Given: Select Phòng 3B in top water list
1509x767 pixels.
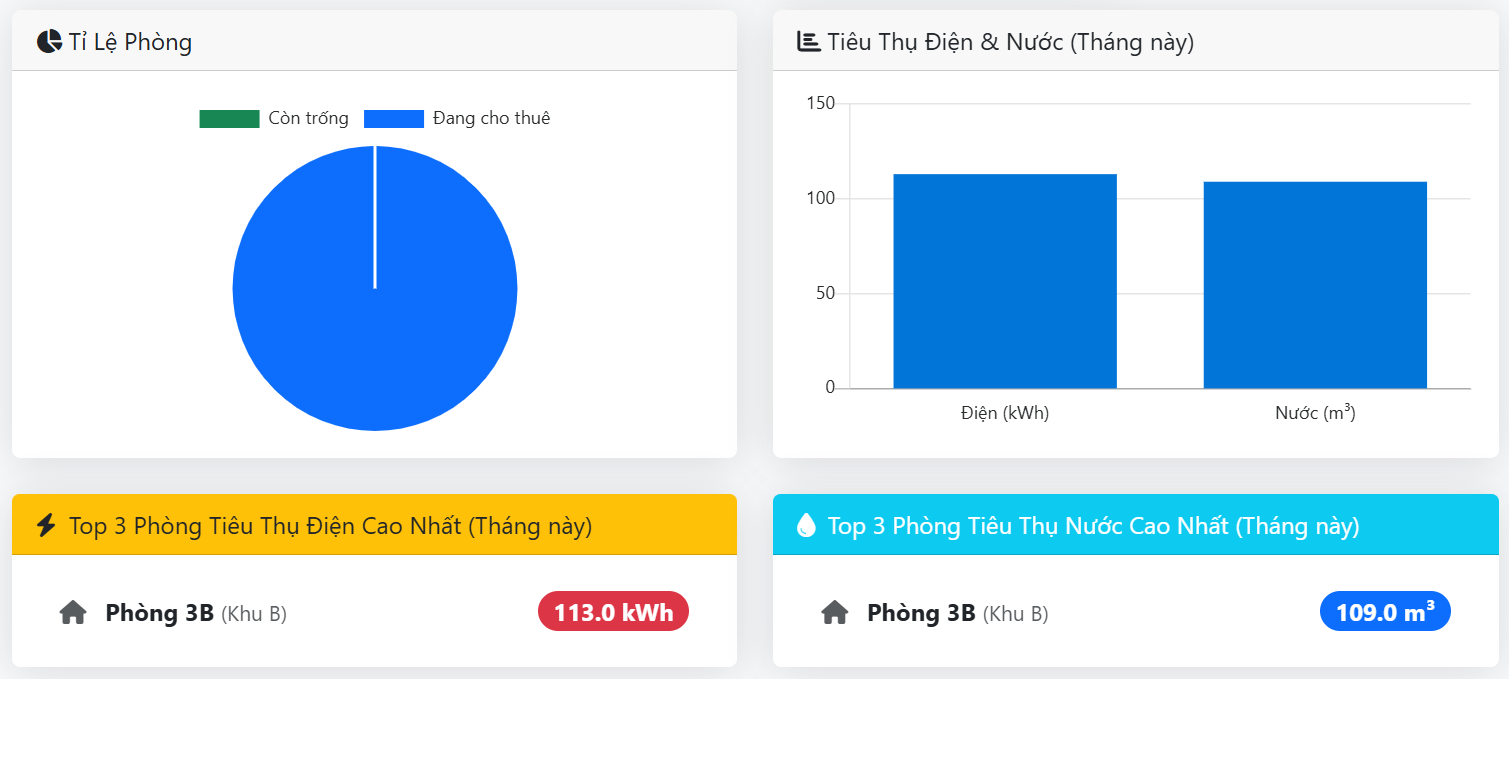Looking at the screenshot, I should (x=921, y=613).
